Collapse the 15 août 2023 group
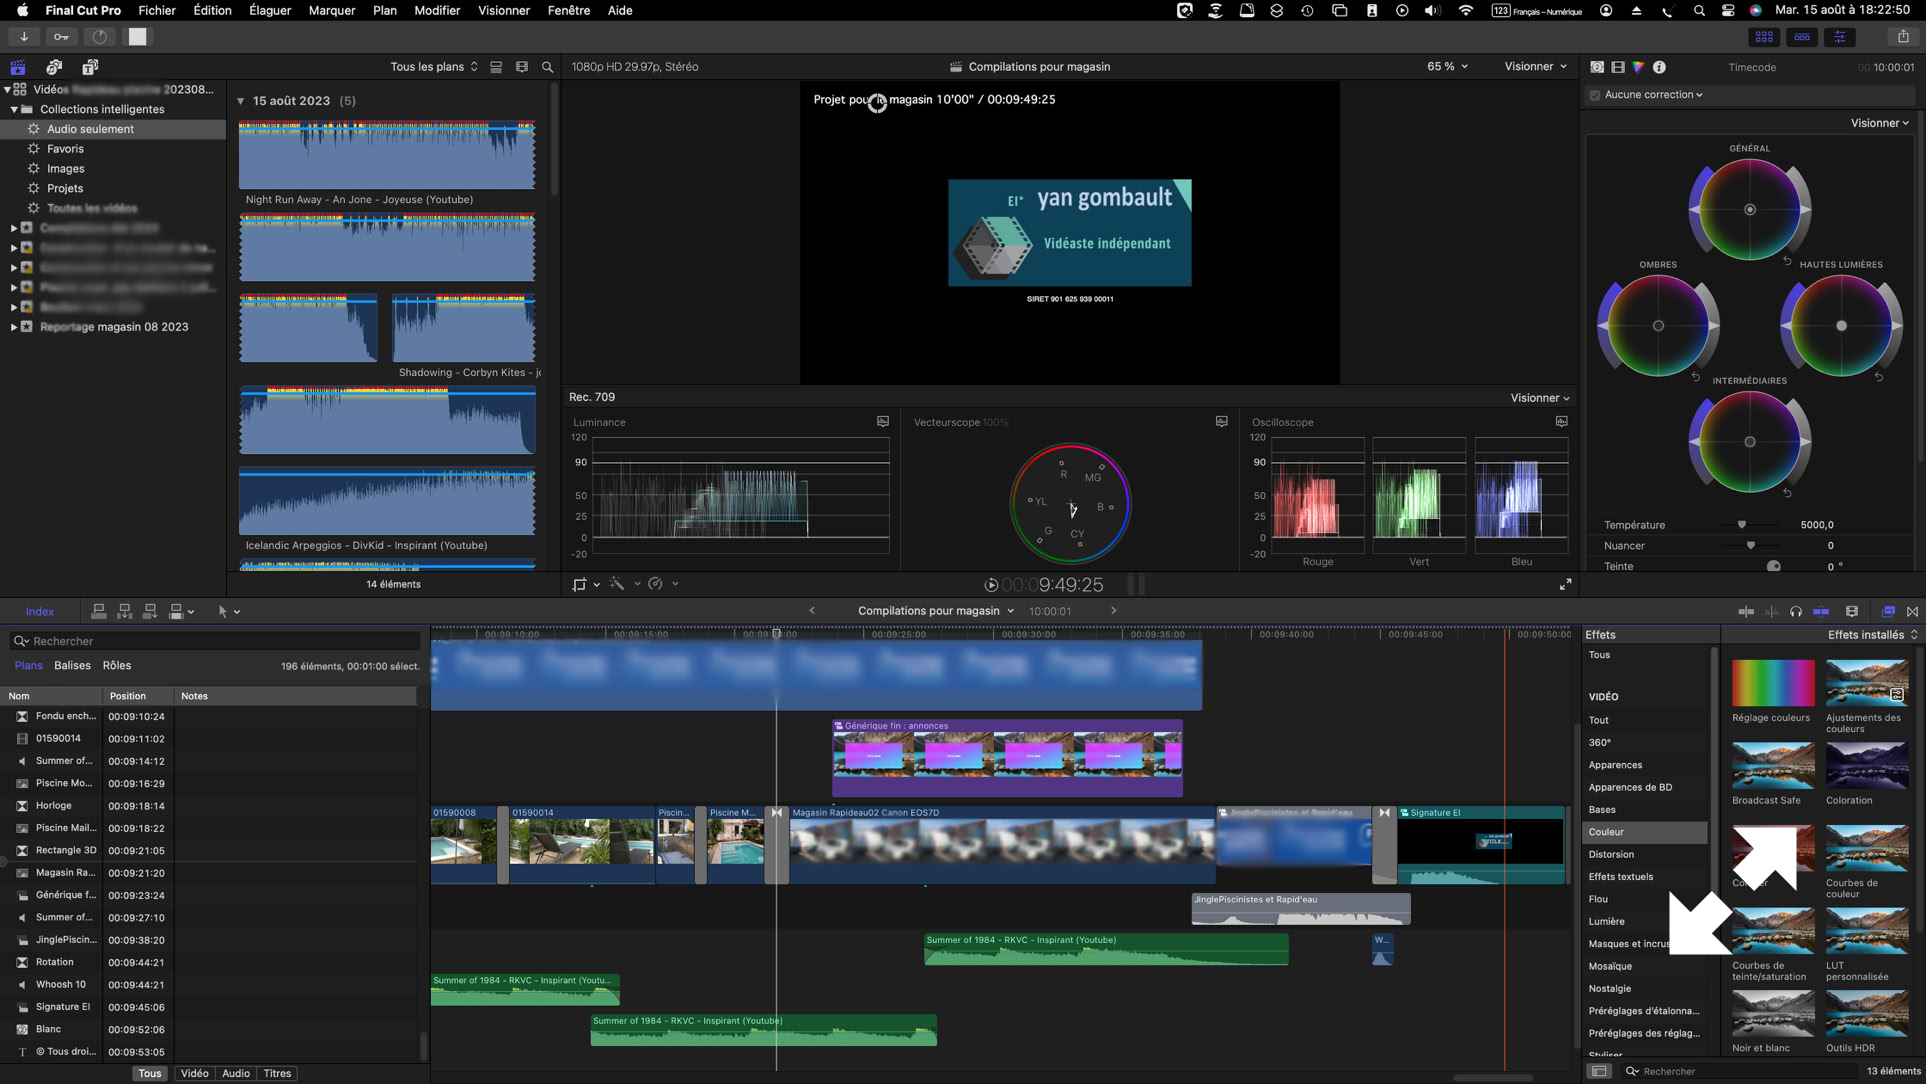Viewport: 1926px width, 1084px height. pos(241,101)
